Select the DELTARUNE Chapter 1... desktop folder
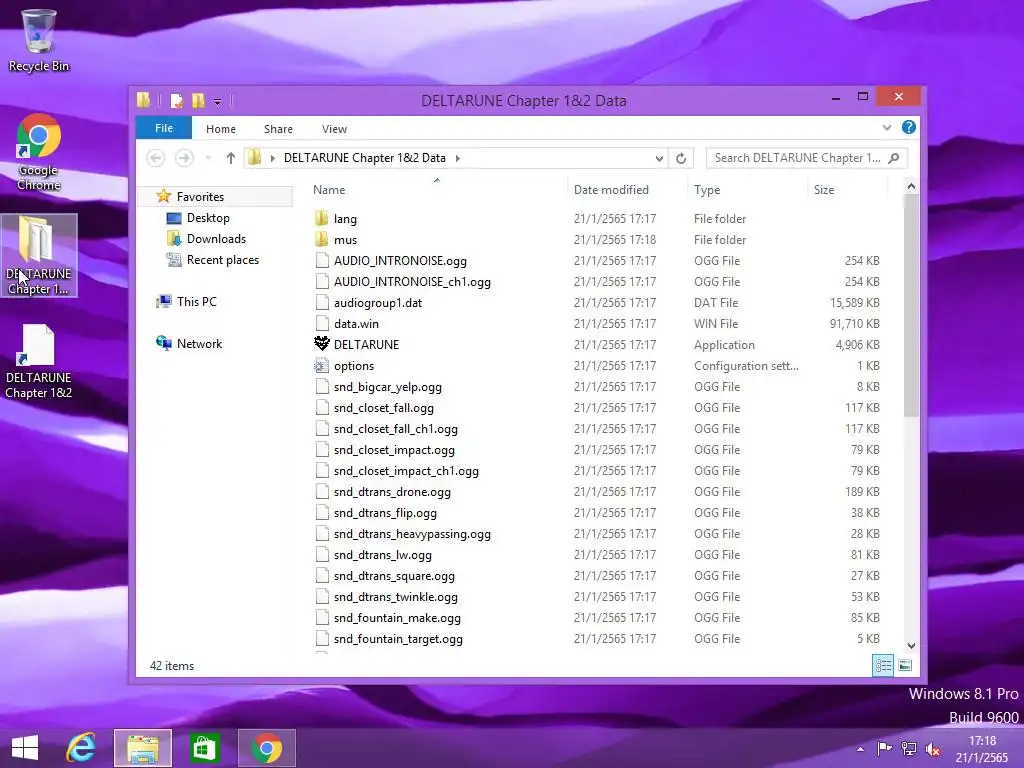Viewport: 1024px width, 768px height. click(39, 255)
